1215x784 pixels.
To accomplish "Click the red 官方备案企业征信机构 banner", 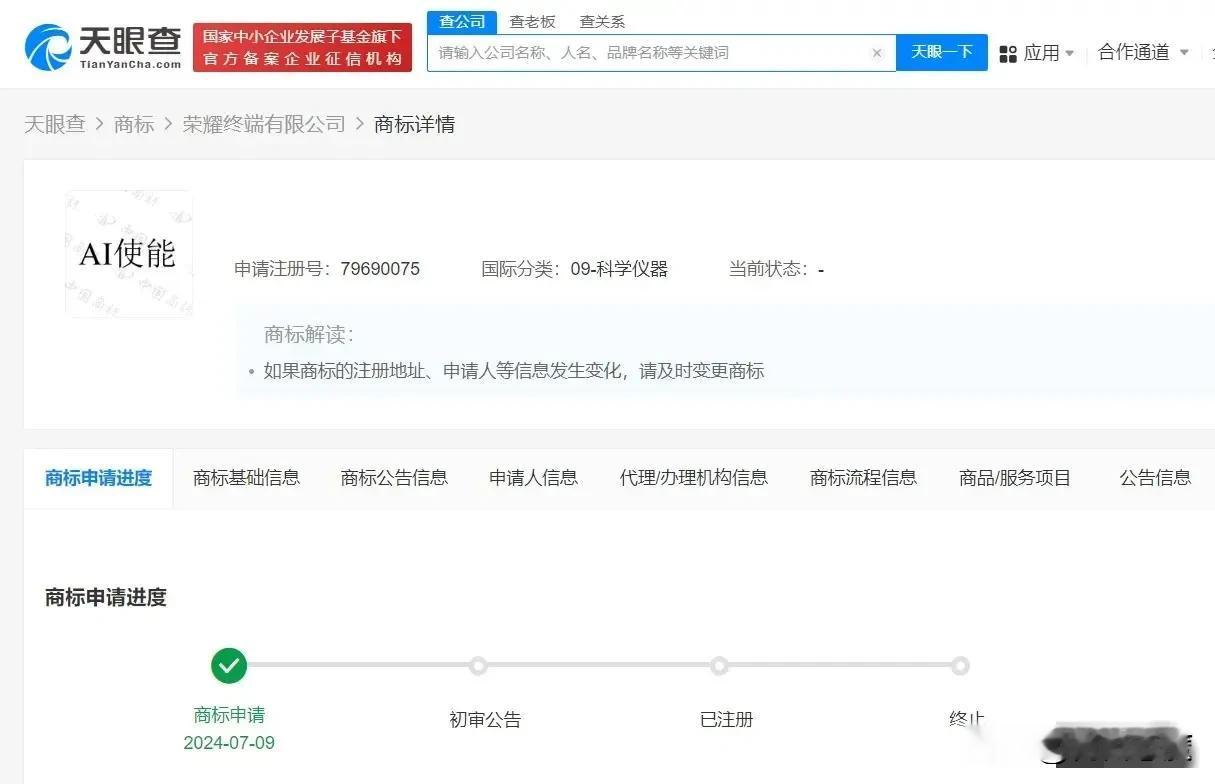I will pyautogui.click(x=302, y=47).
